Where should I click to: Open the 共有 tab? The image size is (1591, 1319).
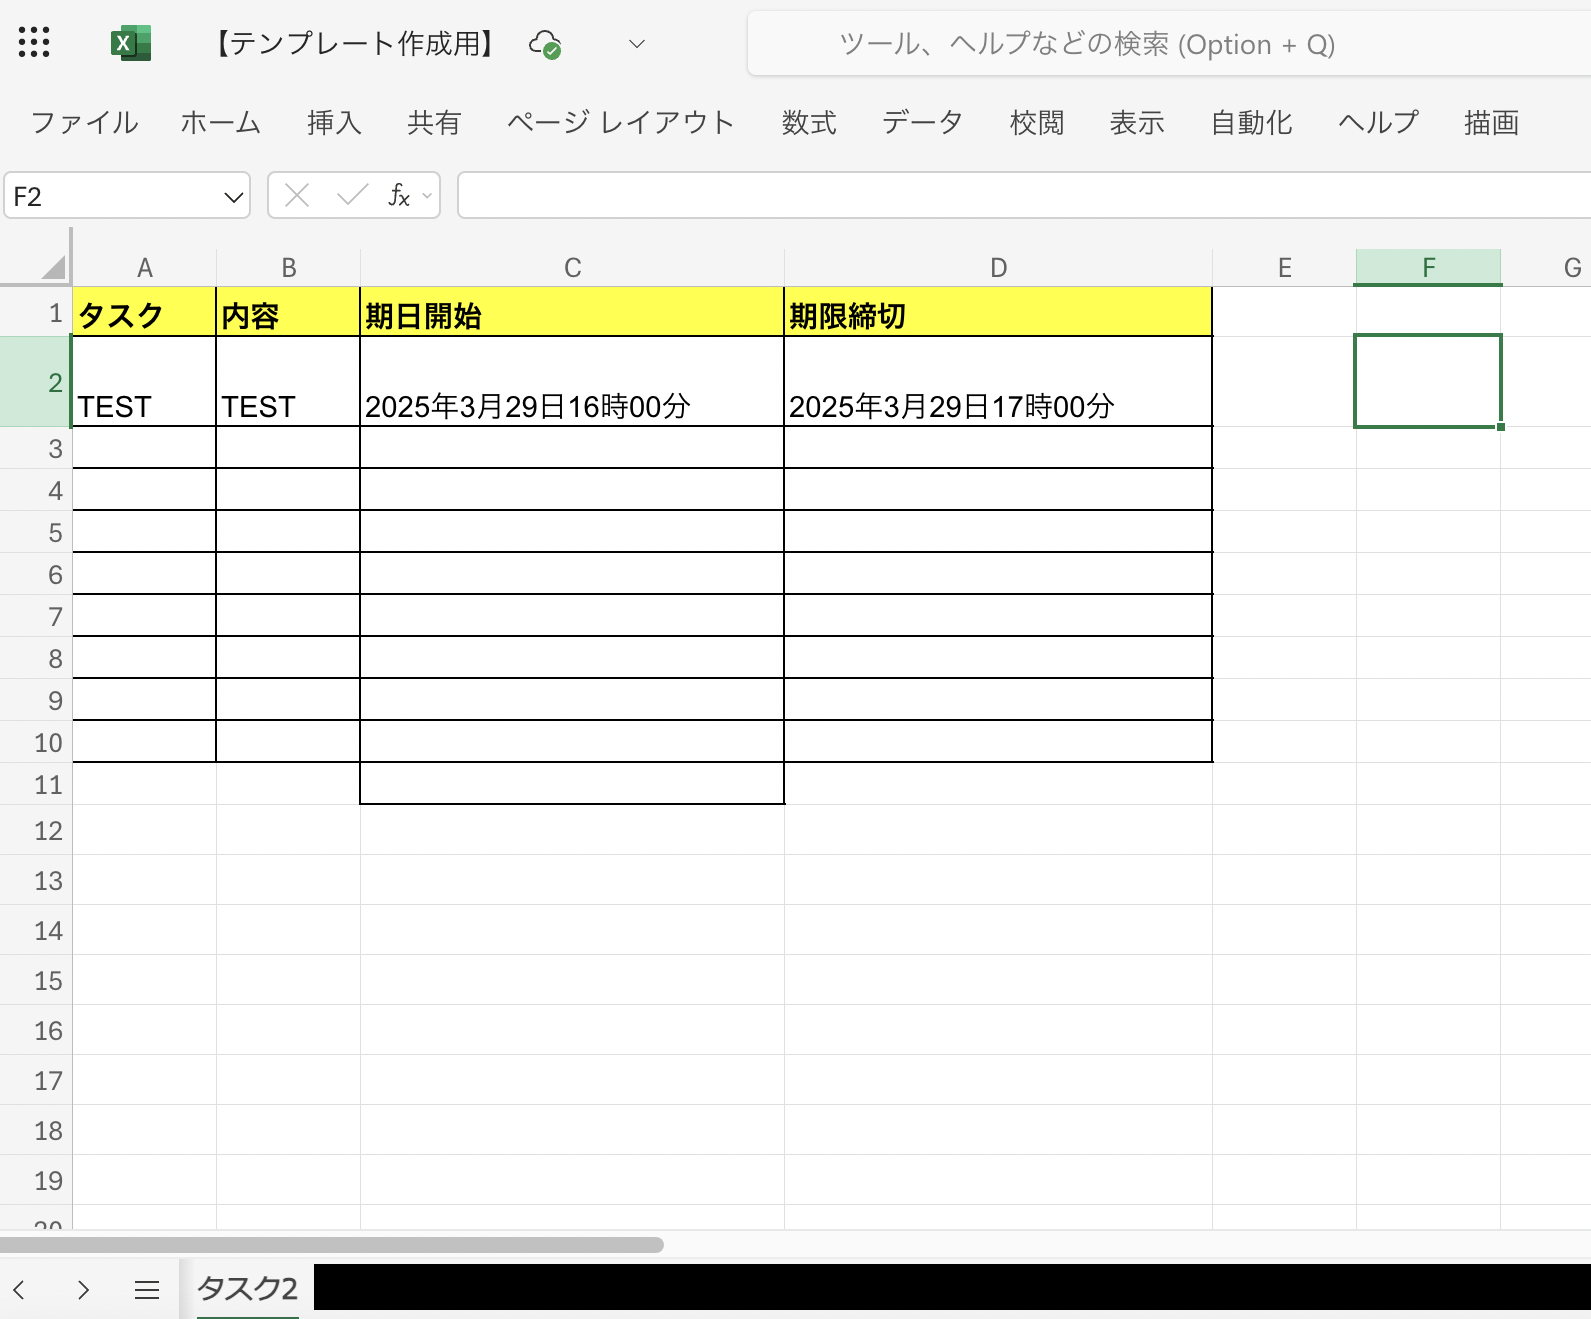pyautogui.click(x=434, y=123)
